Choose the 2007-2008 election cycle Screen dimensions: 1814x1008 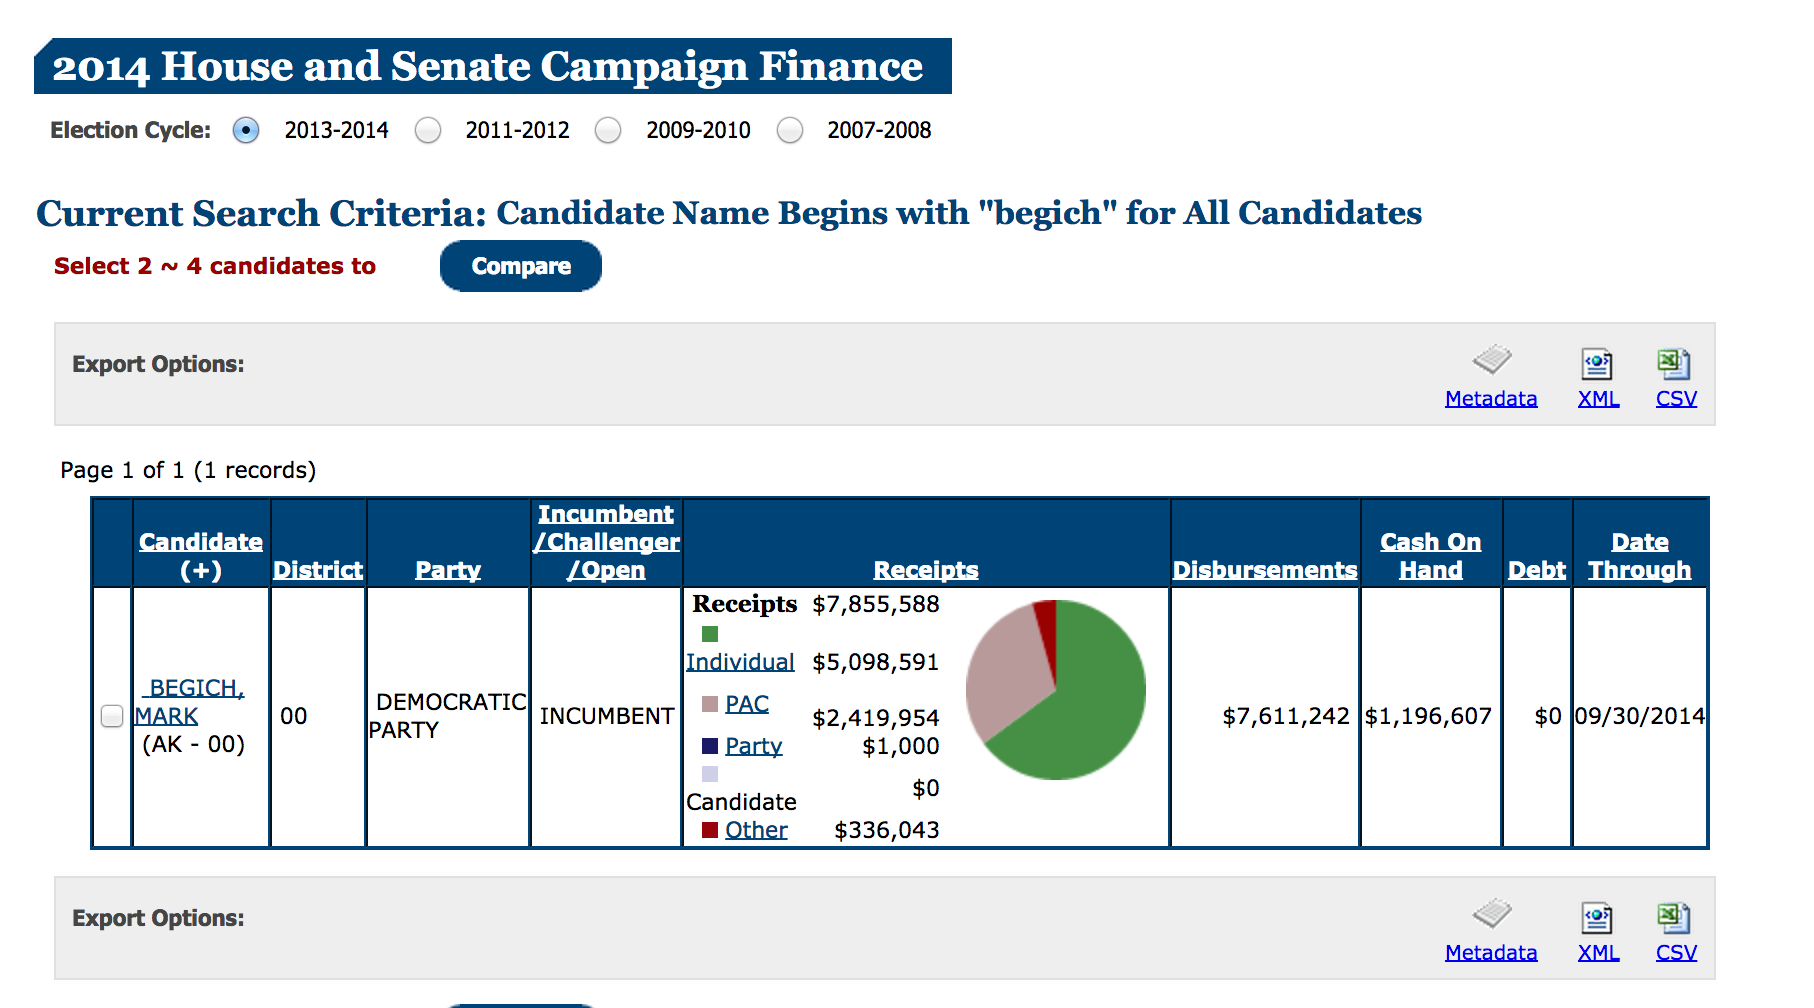click(790, 131)
